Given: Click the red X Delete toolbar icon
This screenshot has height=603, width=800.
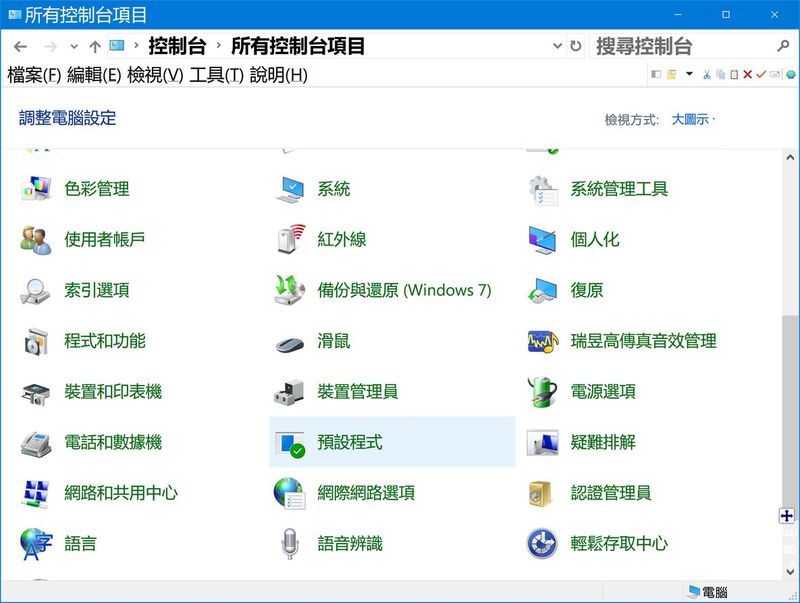Looking at the screenshot, I should (747, 73).
